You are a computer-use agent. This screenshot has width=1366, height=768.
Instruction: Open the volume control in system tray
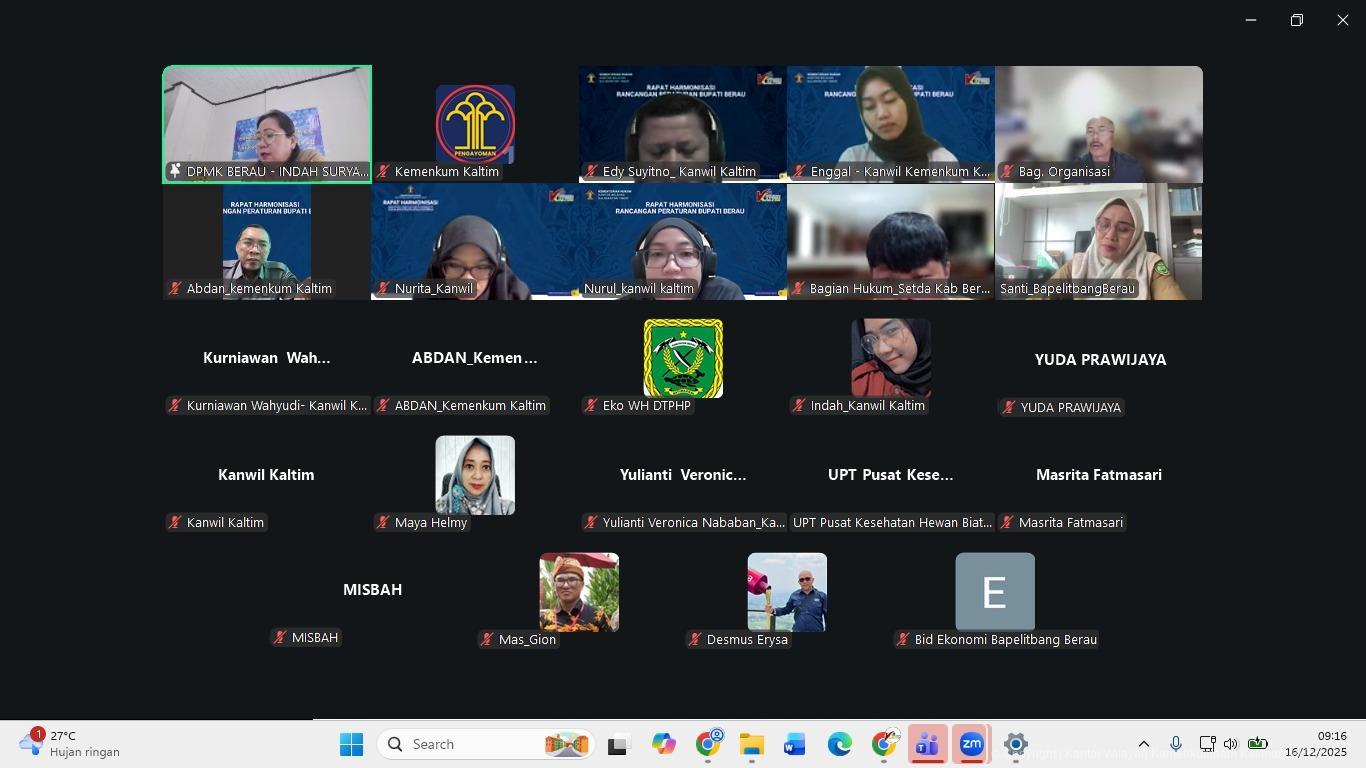click(1231, 744)
